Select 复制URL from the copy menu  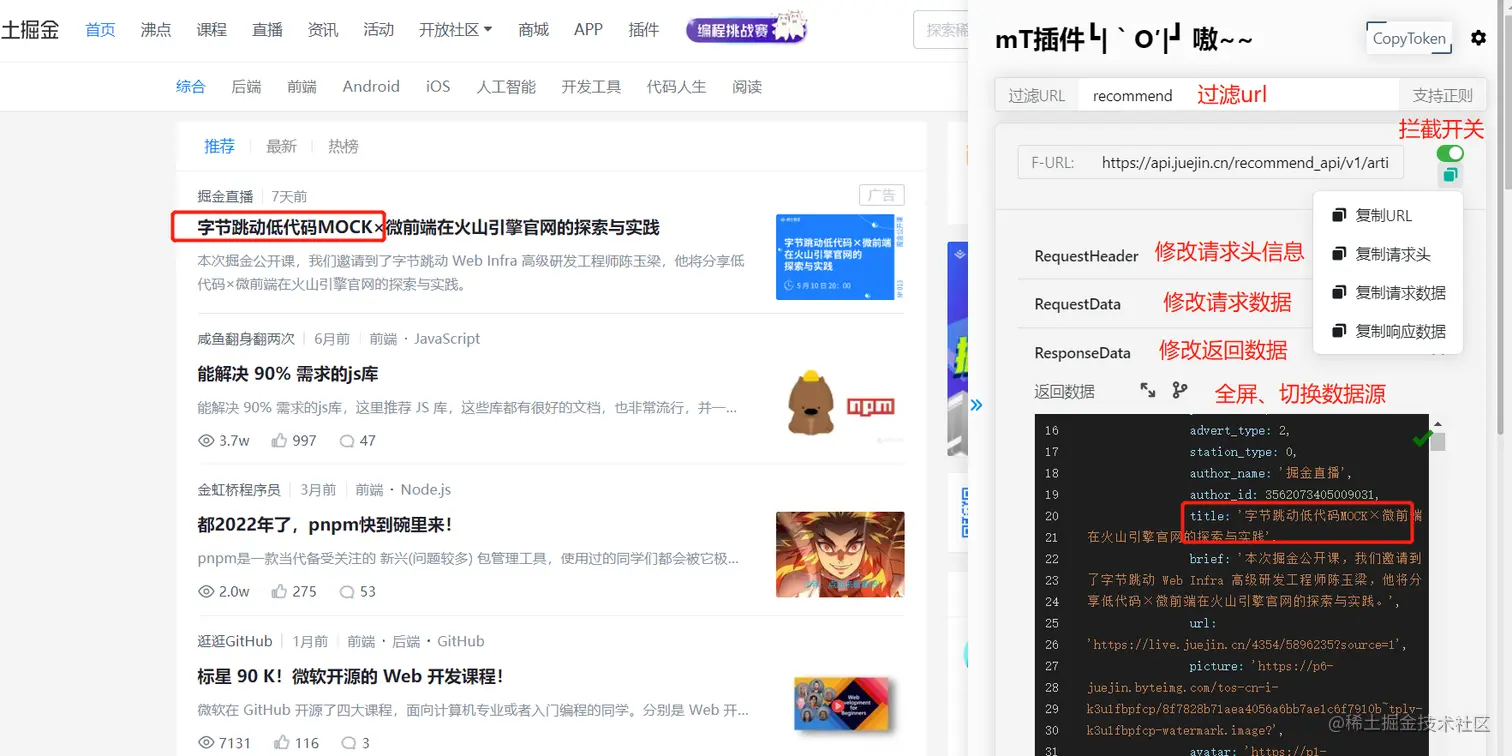coord(1388,215)
